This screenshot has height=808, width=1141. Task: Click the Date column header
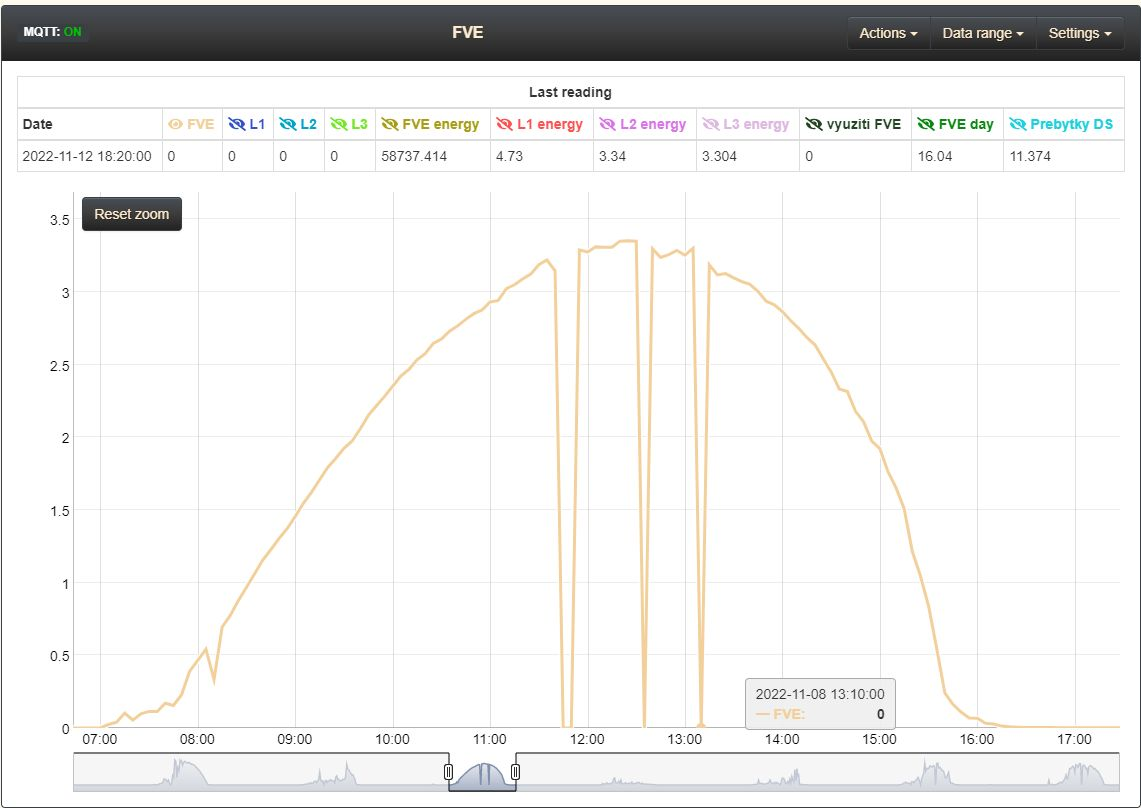[x=38, y=125]
